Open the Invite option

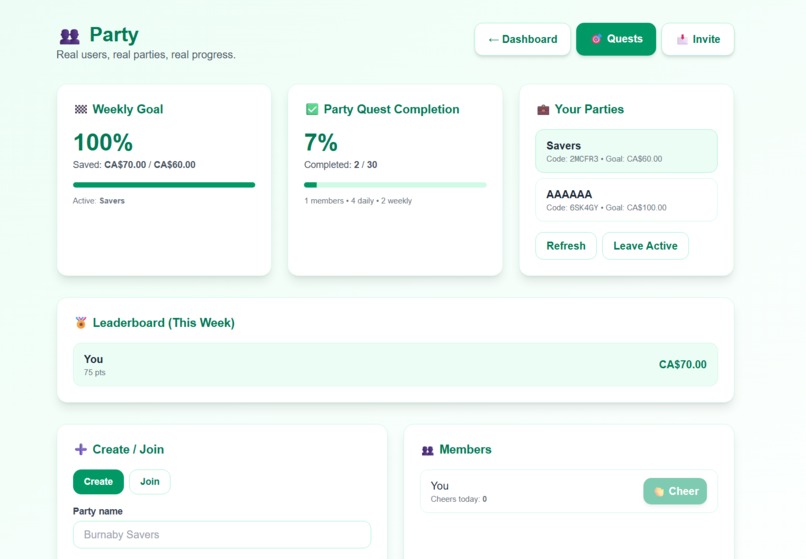[x=698, y=39]
